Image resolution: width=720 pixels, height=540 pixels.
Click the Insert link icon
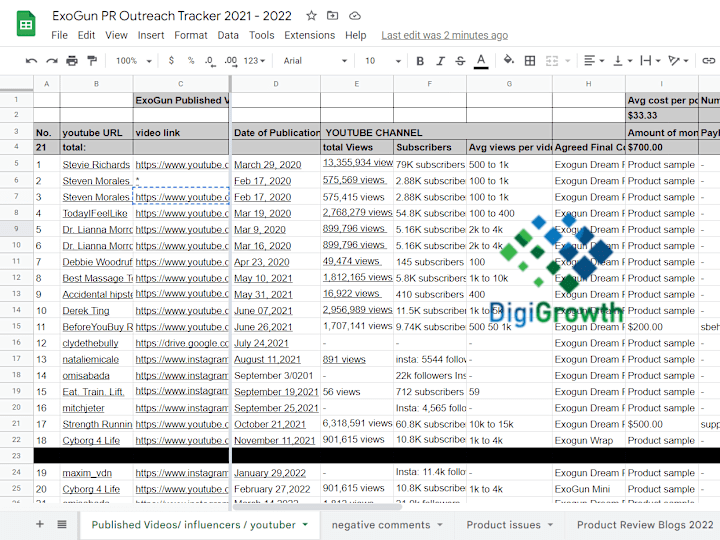[x=709, y=61]
